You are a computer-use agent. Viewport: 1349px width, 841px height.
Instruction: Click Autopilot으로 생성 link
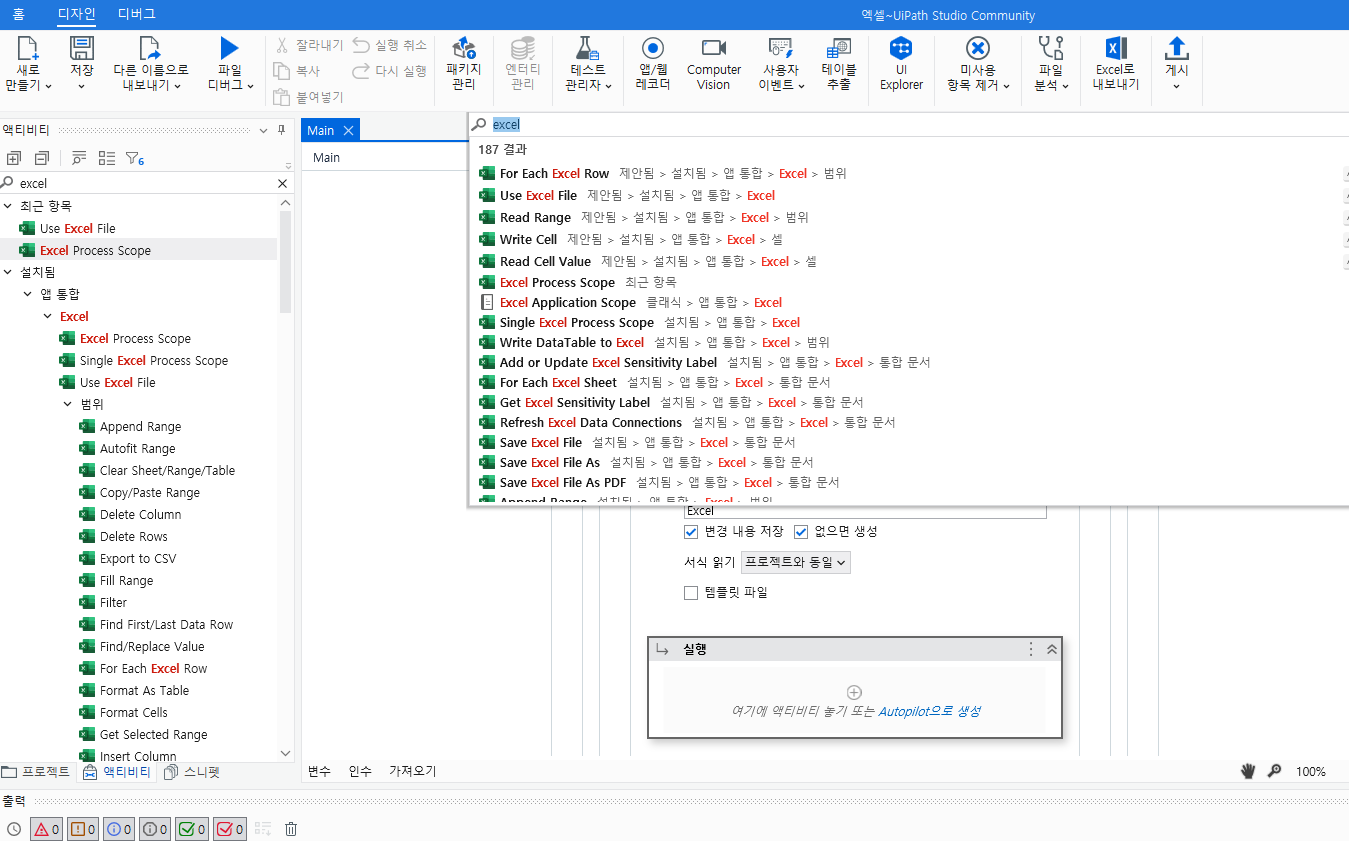[929, 711]
